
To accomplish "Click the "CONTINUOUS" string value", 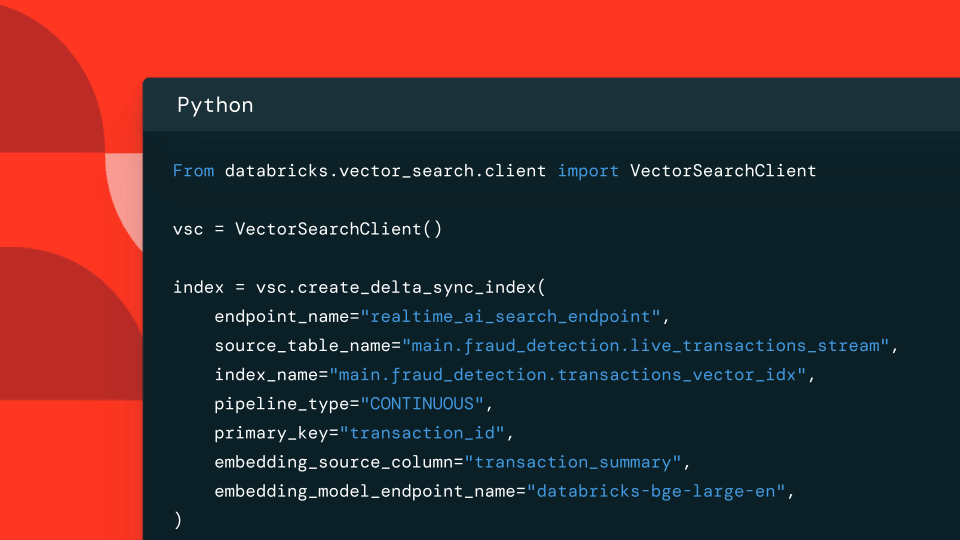I will coord(422,404).
